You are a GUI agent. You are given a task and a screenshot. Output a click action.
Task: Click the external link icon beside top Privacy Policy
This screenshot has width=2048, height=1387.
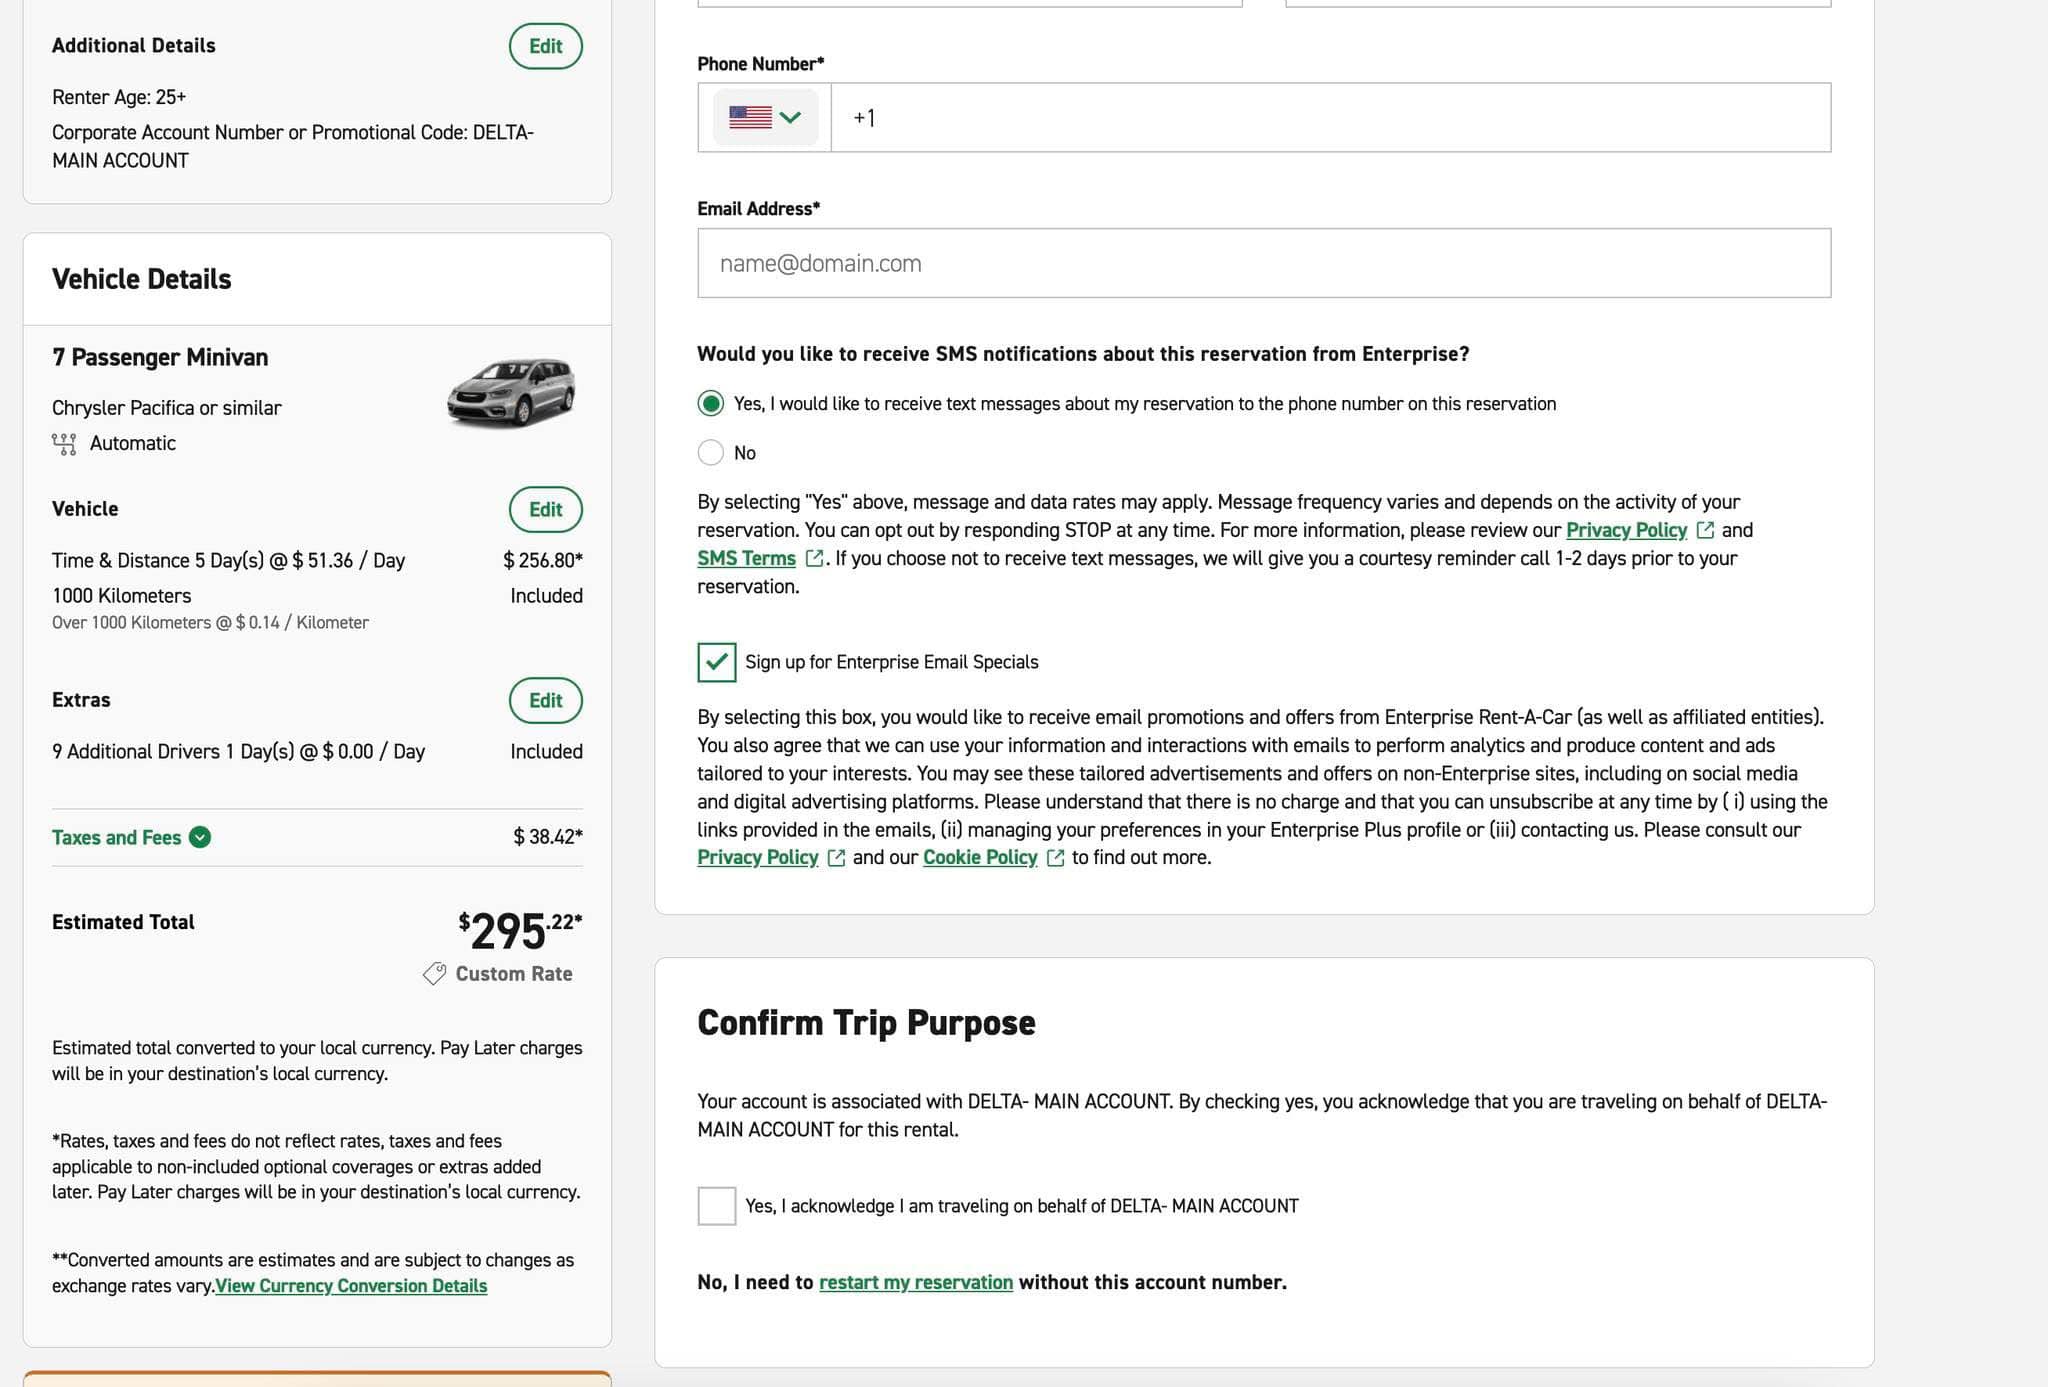(1705, 530)
